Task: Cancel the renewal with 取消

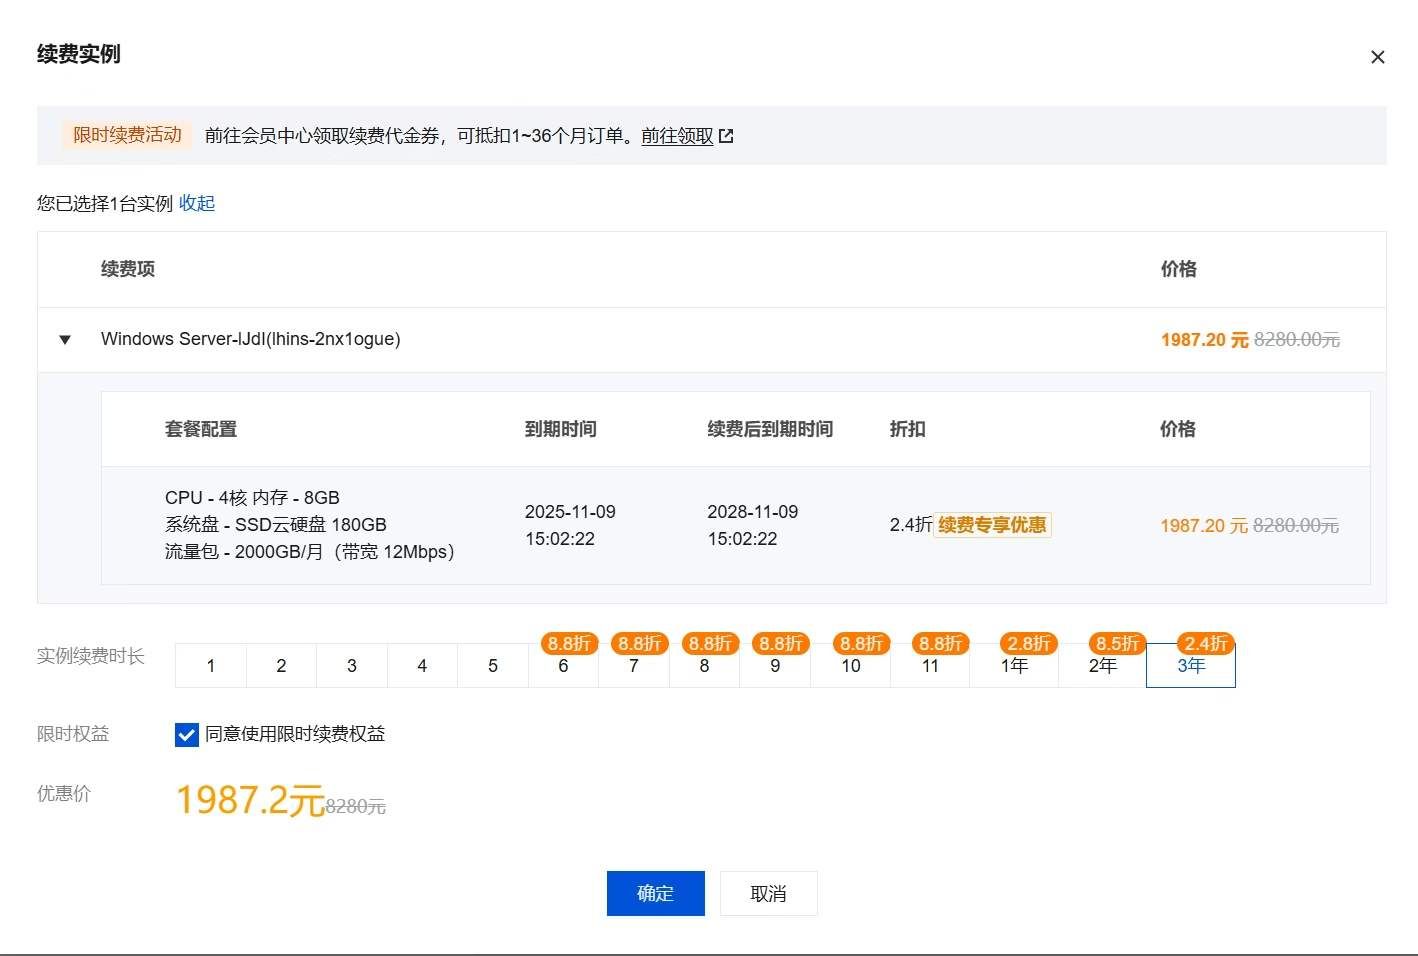Action: coord(768,893)
